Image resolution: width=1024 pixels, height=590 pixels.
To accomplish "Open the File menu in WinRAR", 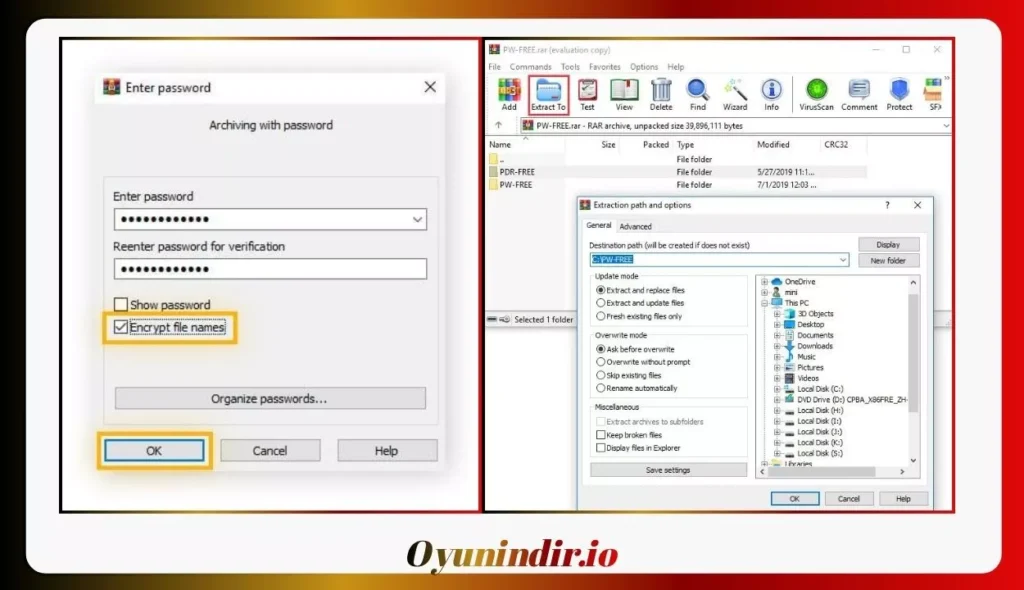I will [494, 67].
